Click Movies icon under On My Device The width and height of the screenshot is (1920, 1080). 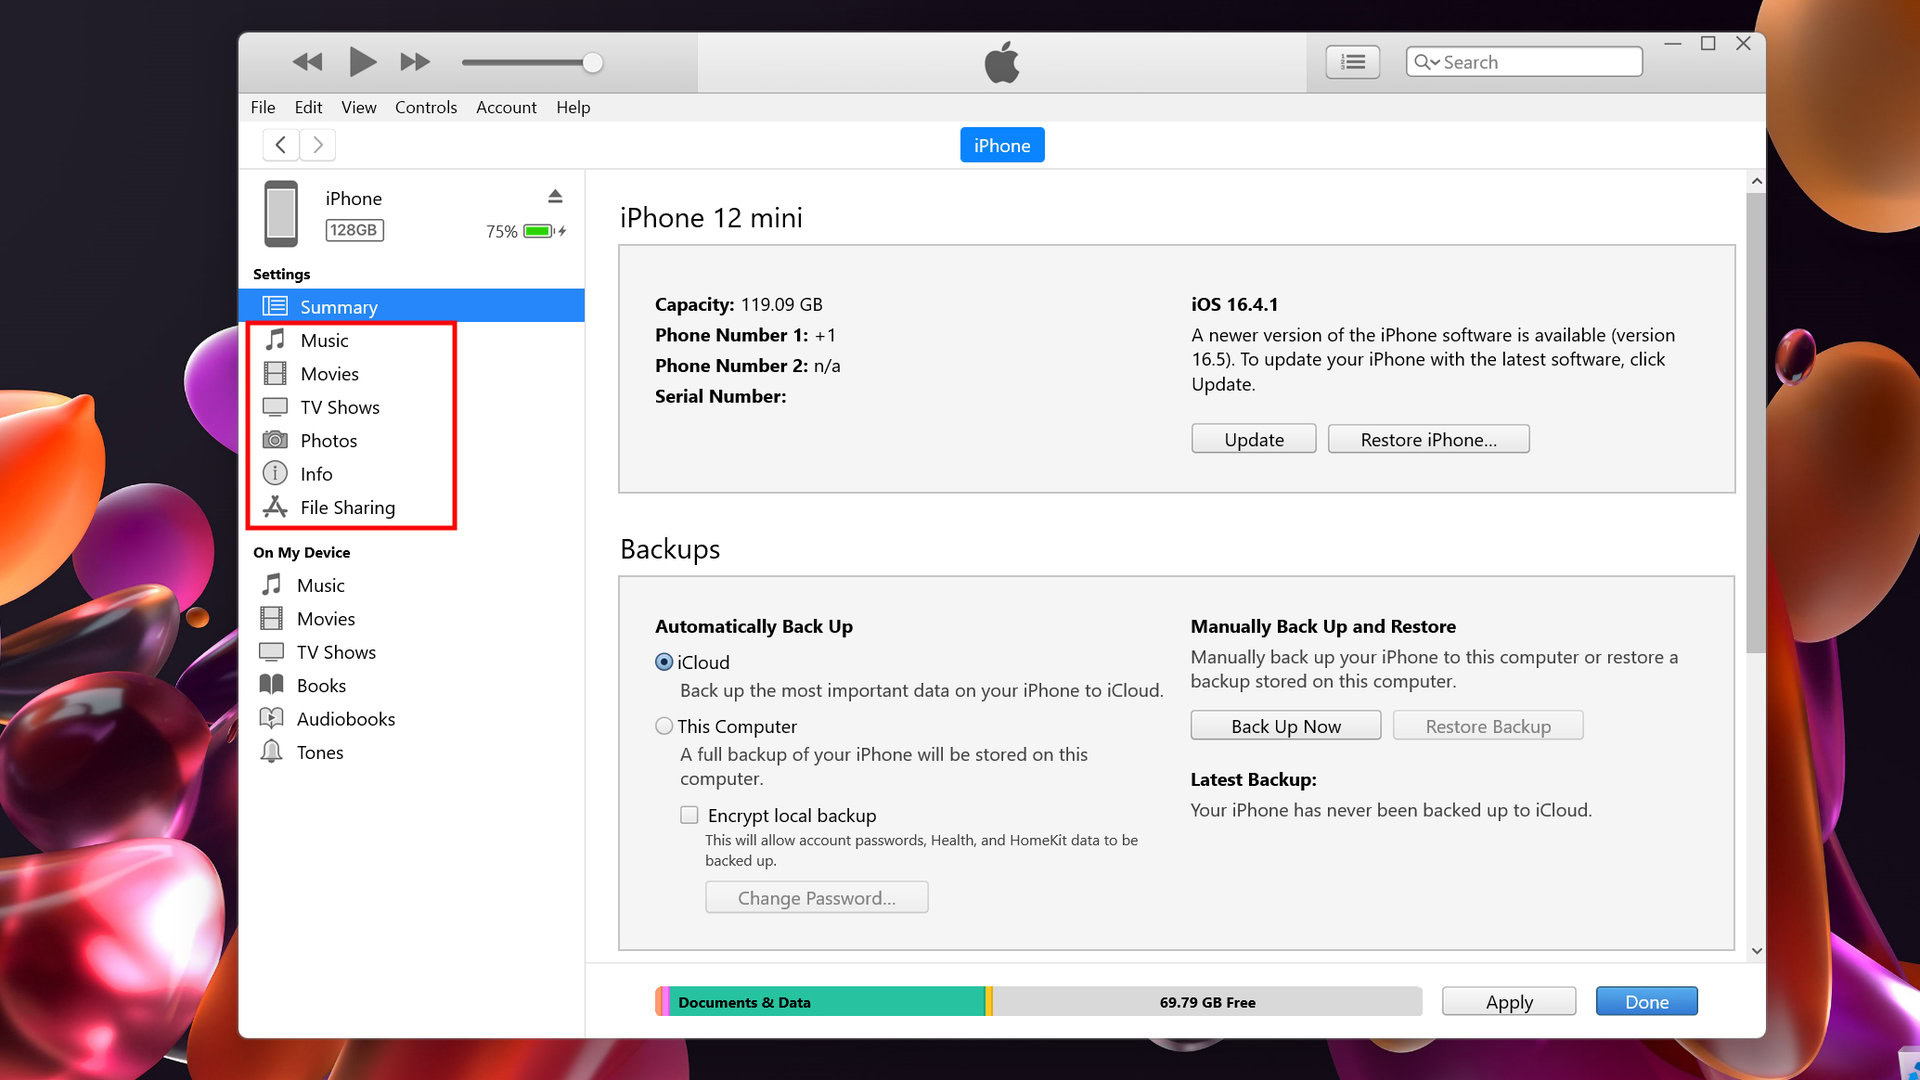point(271,618)
